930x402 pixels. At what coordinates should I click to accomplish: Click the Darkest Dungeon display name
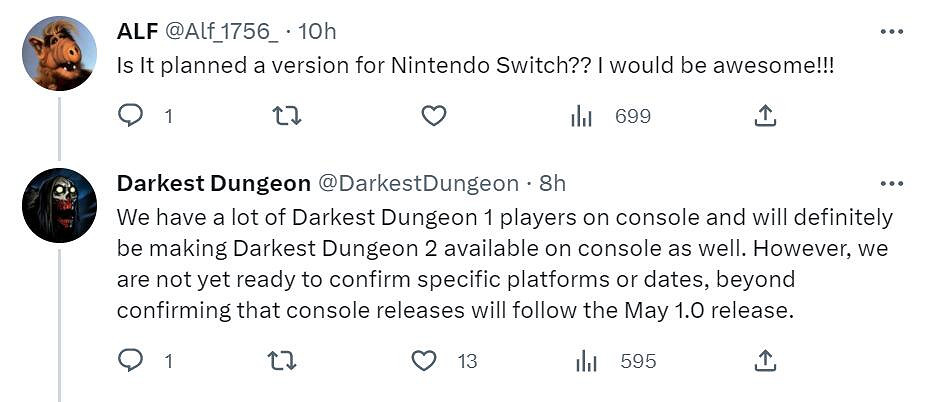(x=213, y=183)
